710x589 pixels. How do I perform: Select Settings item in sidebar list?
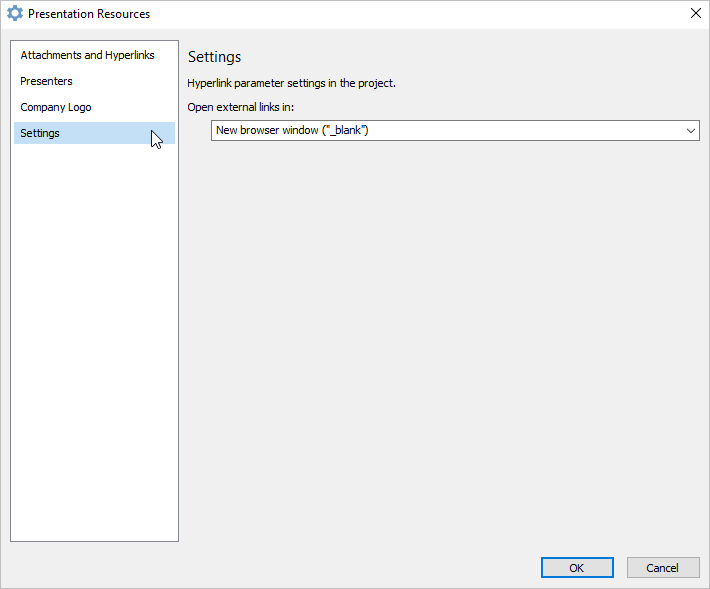[x=94, y=133]
